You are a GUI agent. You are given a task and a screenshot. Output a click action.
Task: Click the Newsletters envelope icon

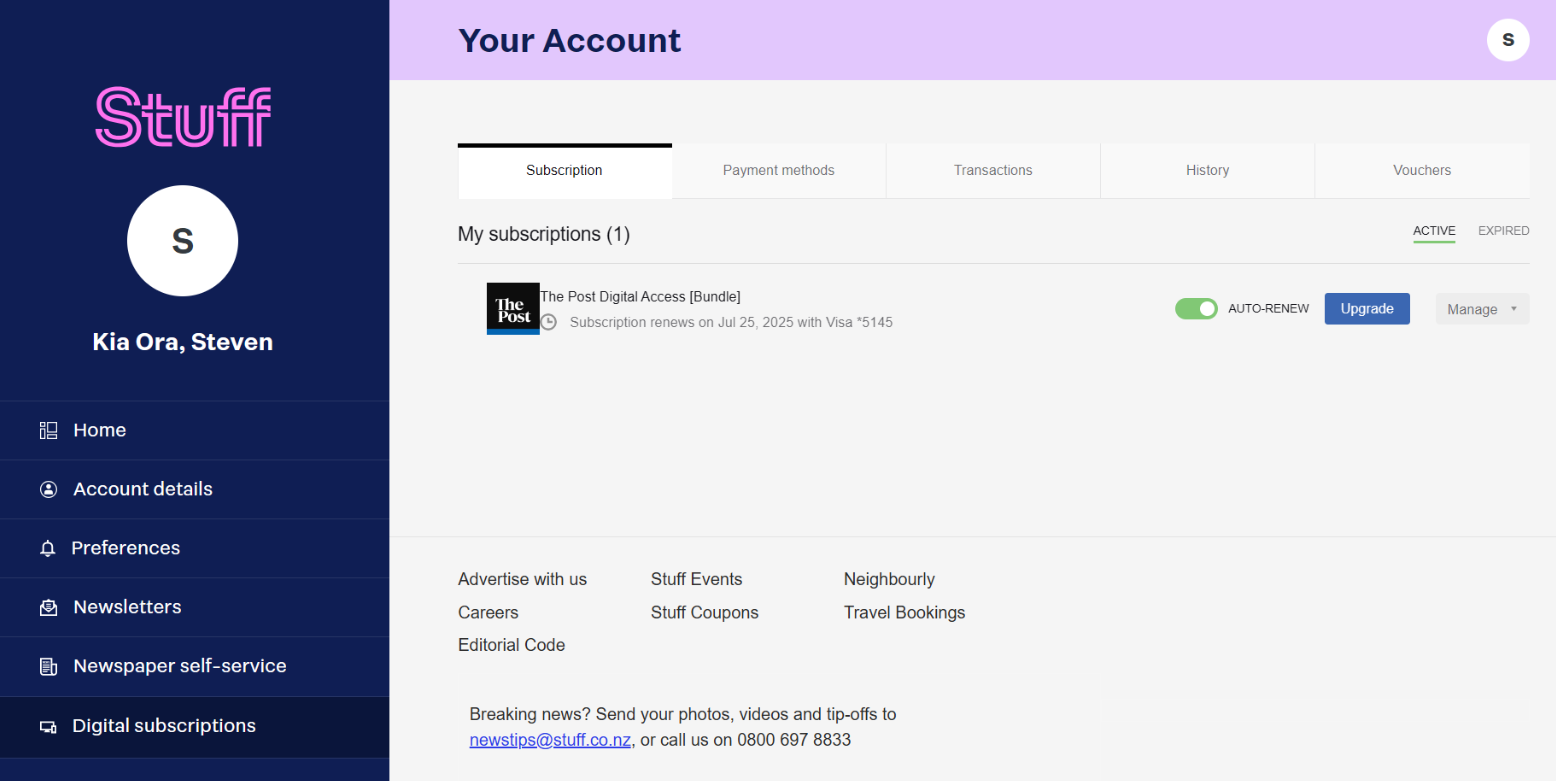(x=48, y=607)
